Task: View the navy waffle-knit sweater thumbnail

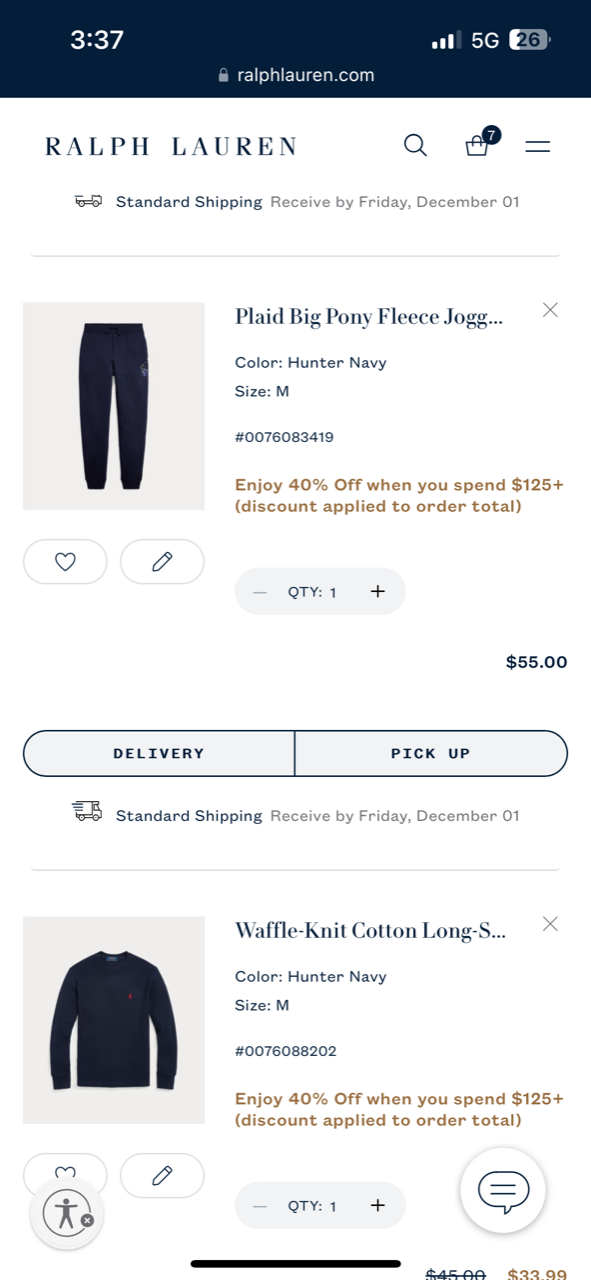Action: coord(114,1020)
